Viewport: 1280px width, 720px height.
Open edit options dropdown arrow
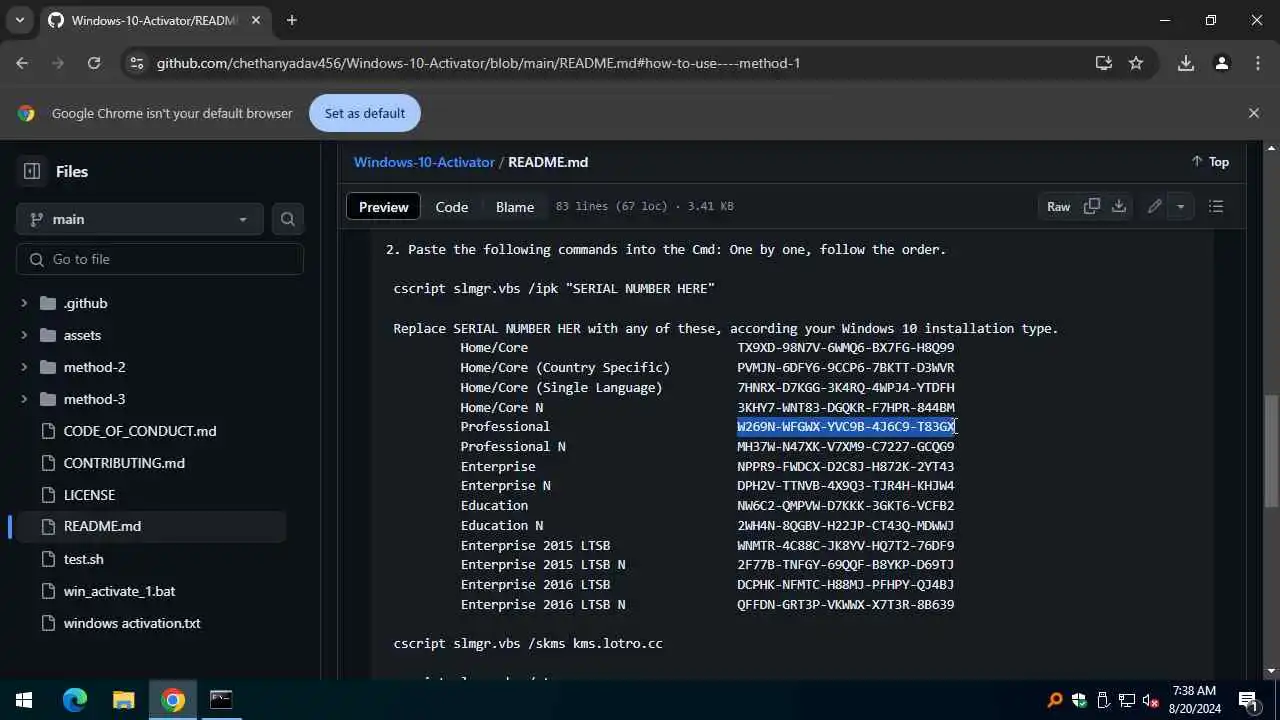[1181, 206]
